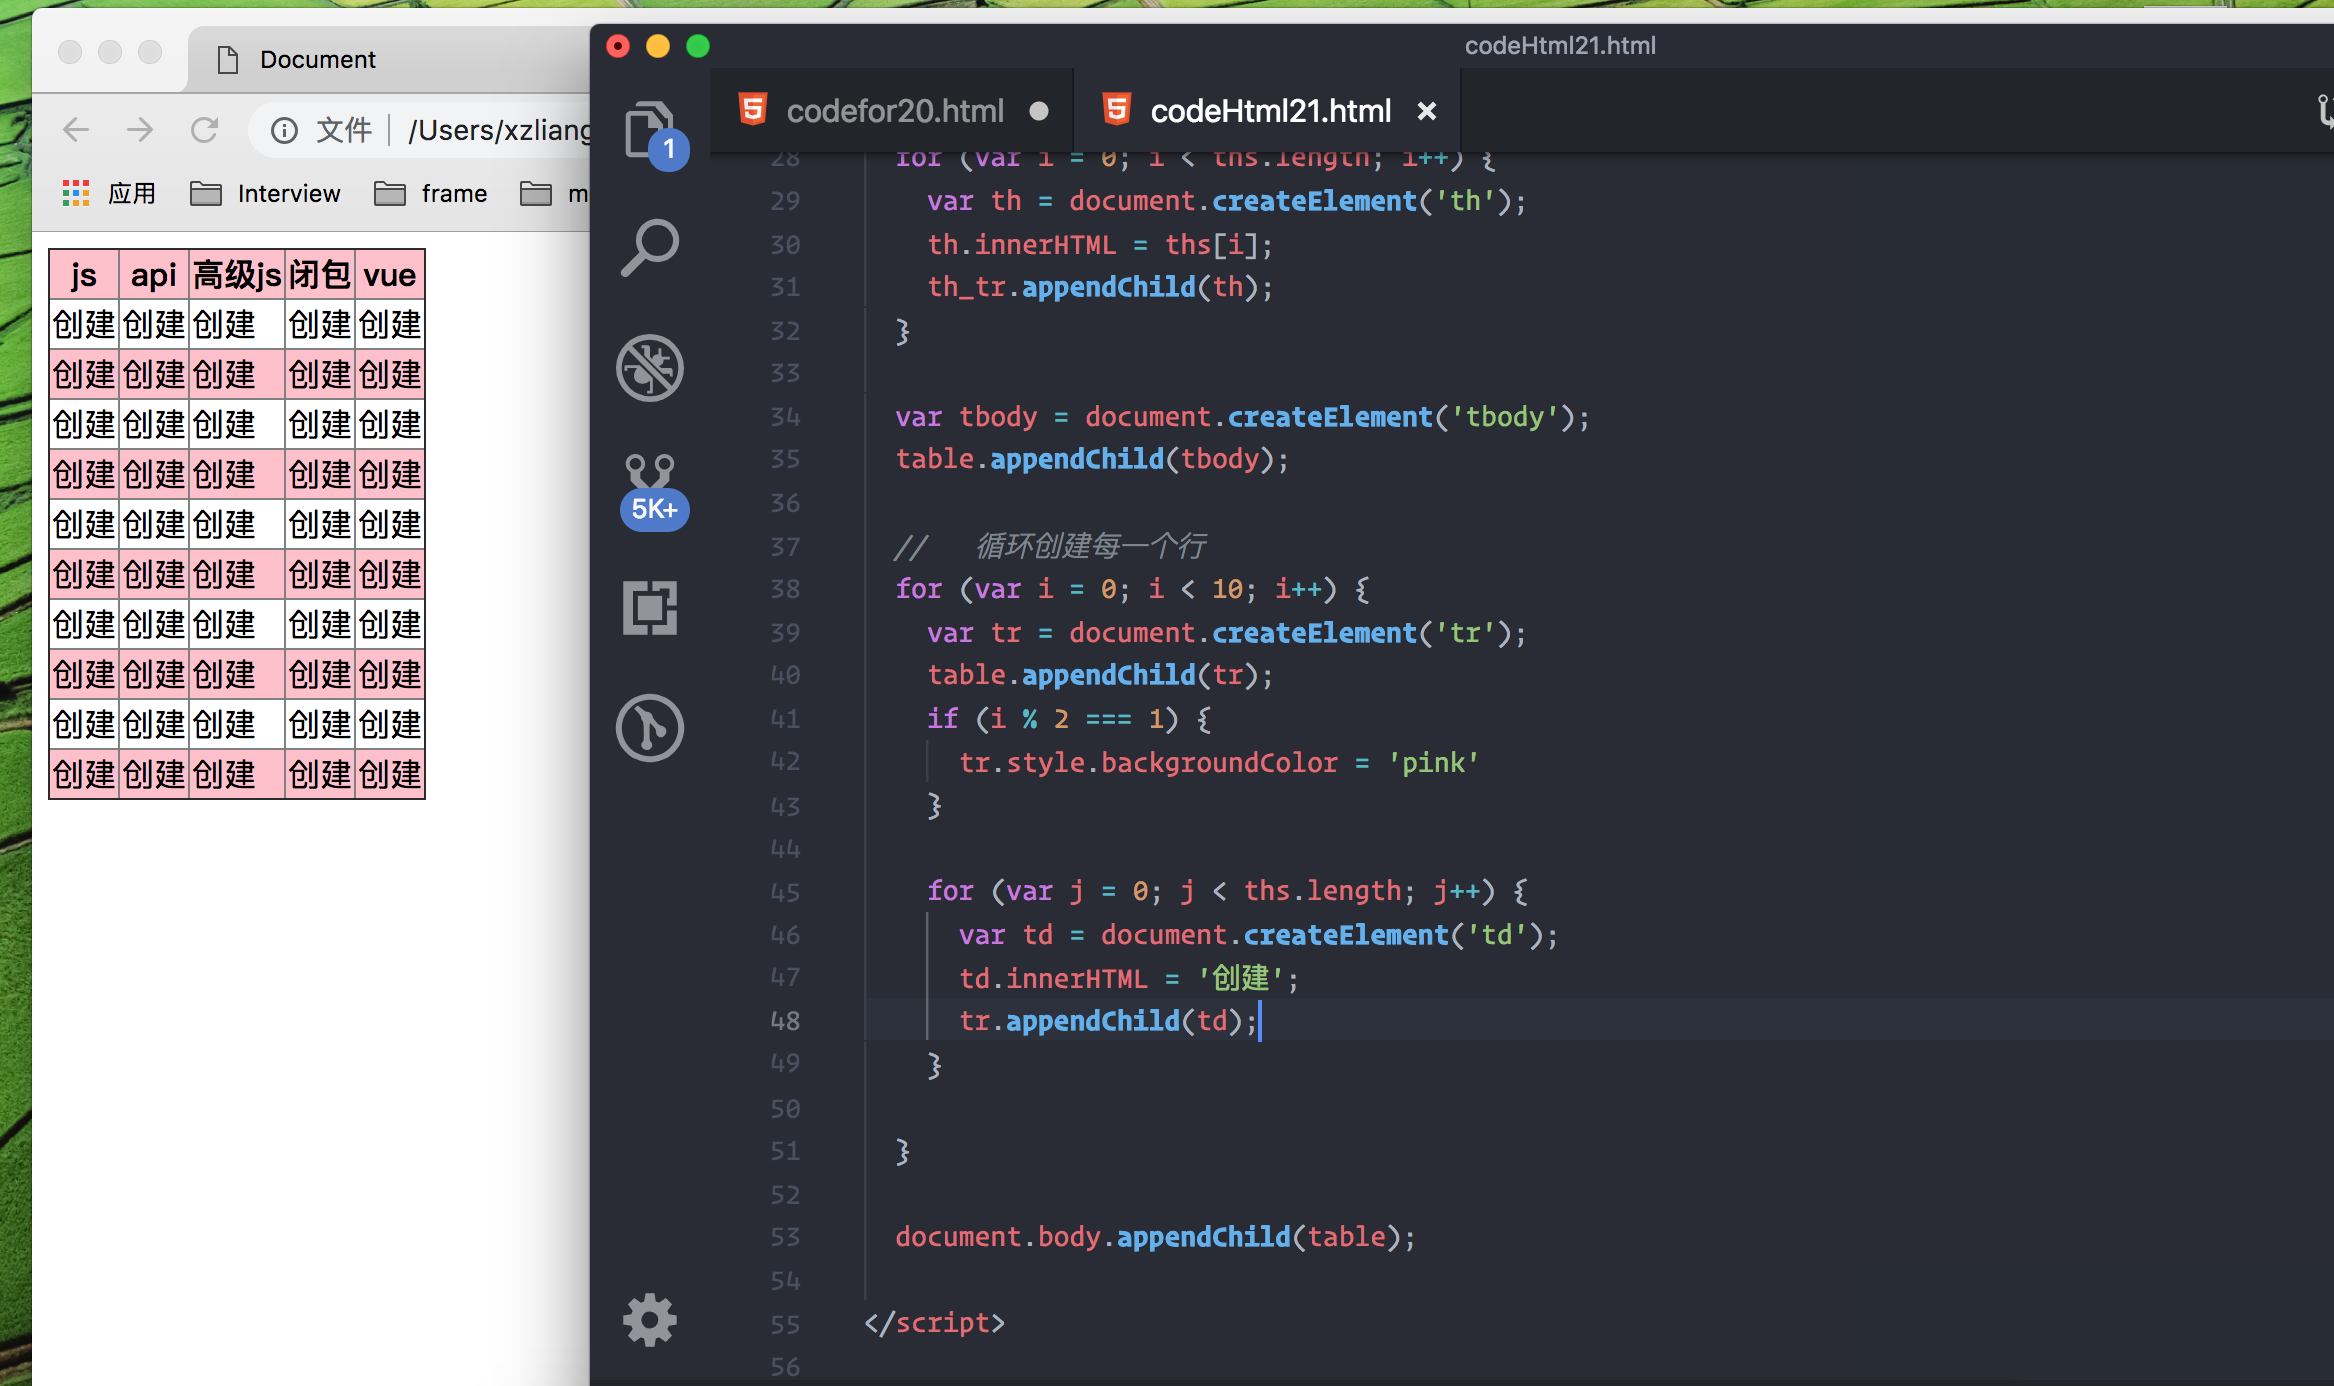Screen dimensions: 2334x1386
Task: Open the Extensions view icon
Action: pos(650,608)
